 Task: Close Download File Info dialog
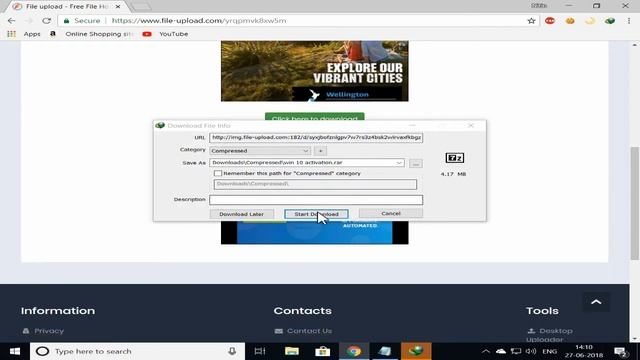(x=471, y=125)
